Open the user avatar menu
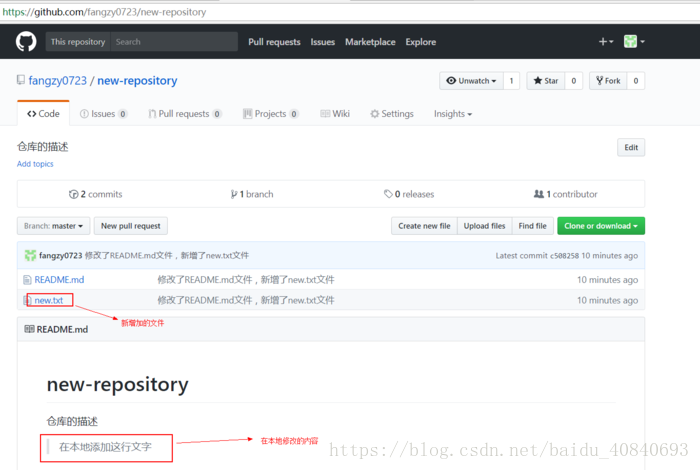This screenshot has width=700, height=470. click(634, 42)
